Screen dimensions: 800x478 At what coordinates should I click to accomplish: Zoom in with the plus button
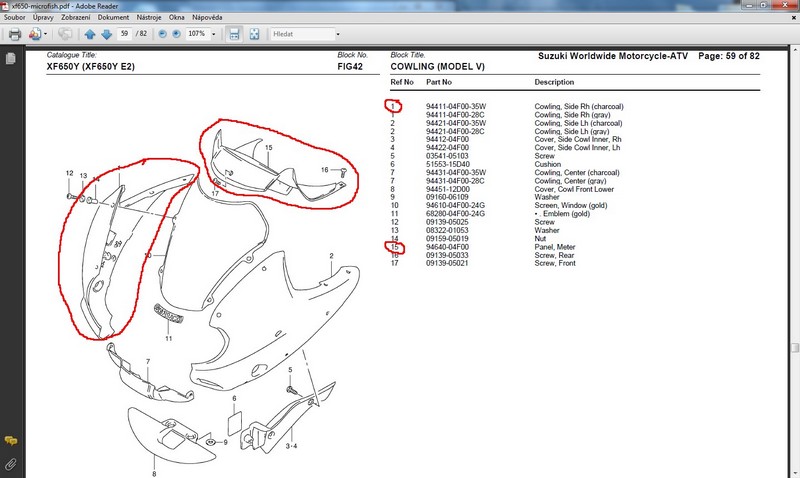(x=176, y=34)
